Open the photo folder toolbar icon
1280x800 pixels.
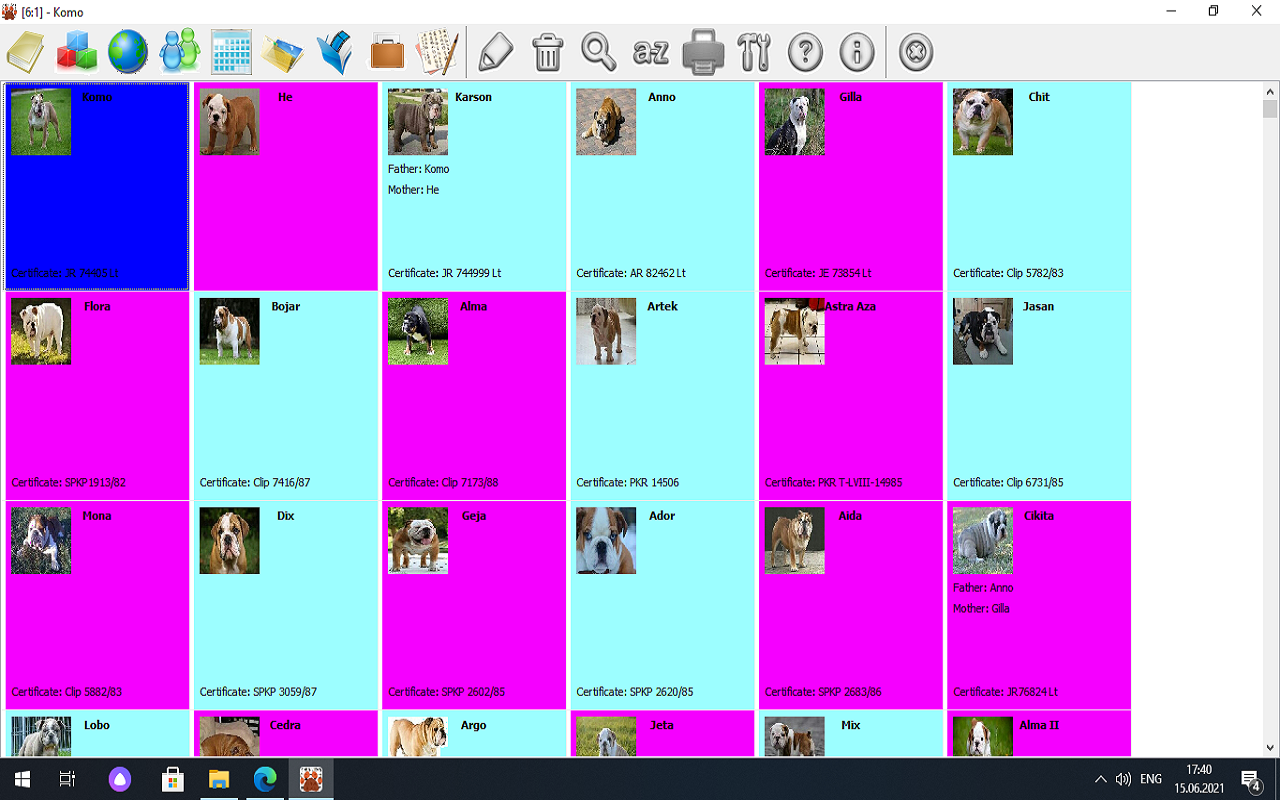tap(283, 51)
